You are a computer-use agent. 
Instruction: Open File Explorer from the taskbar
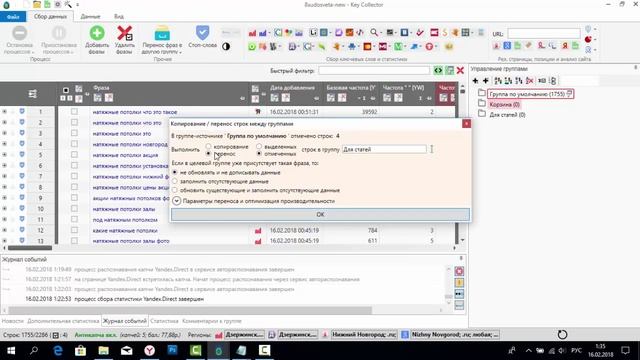[104, 350]
